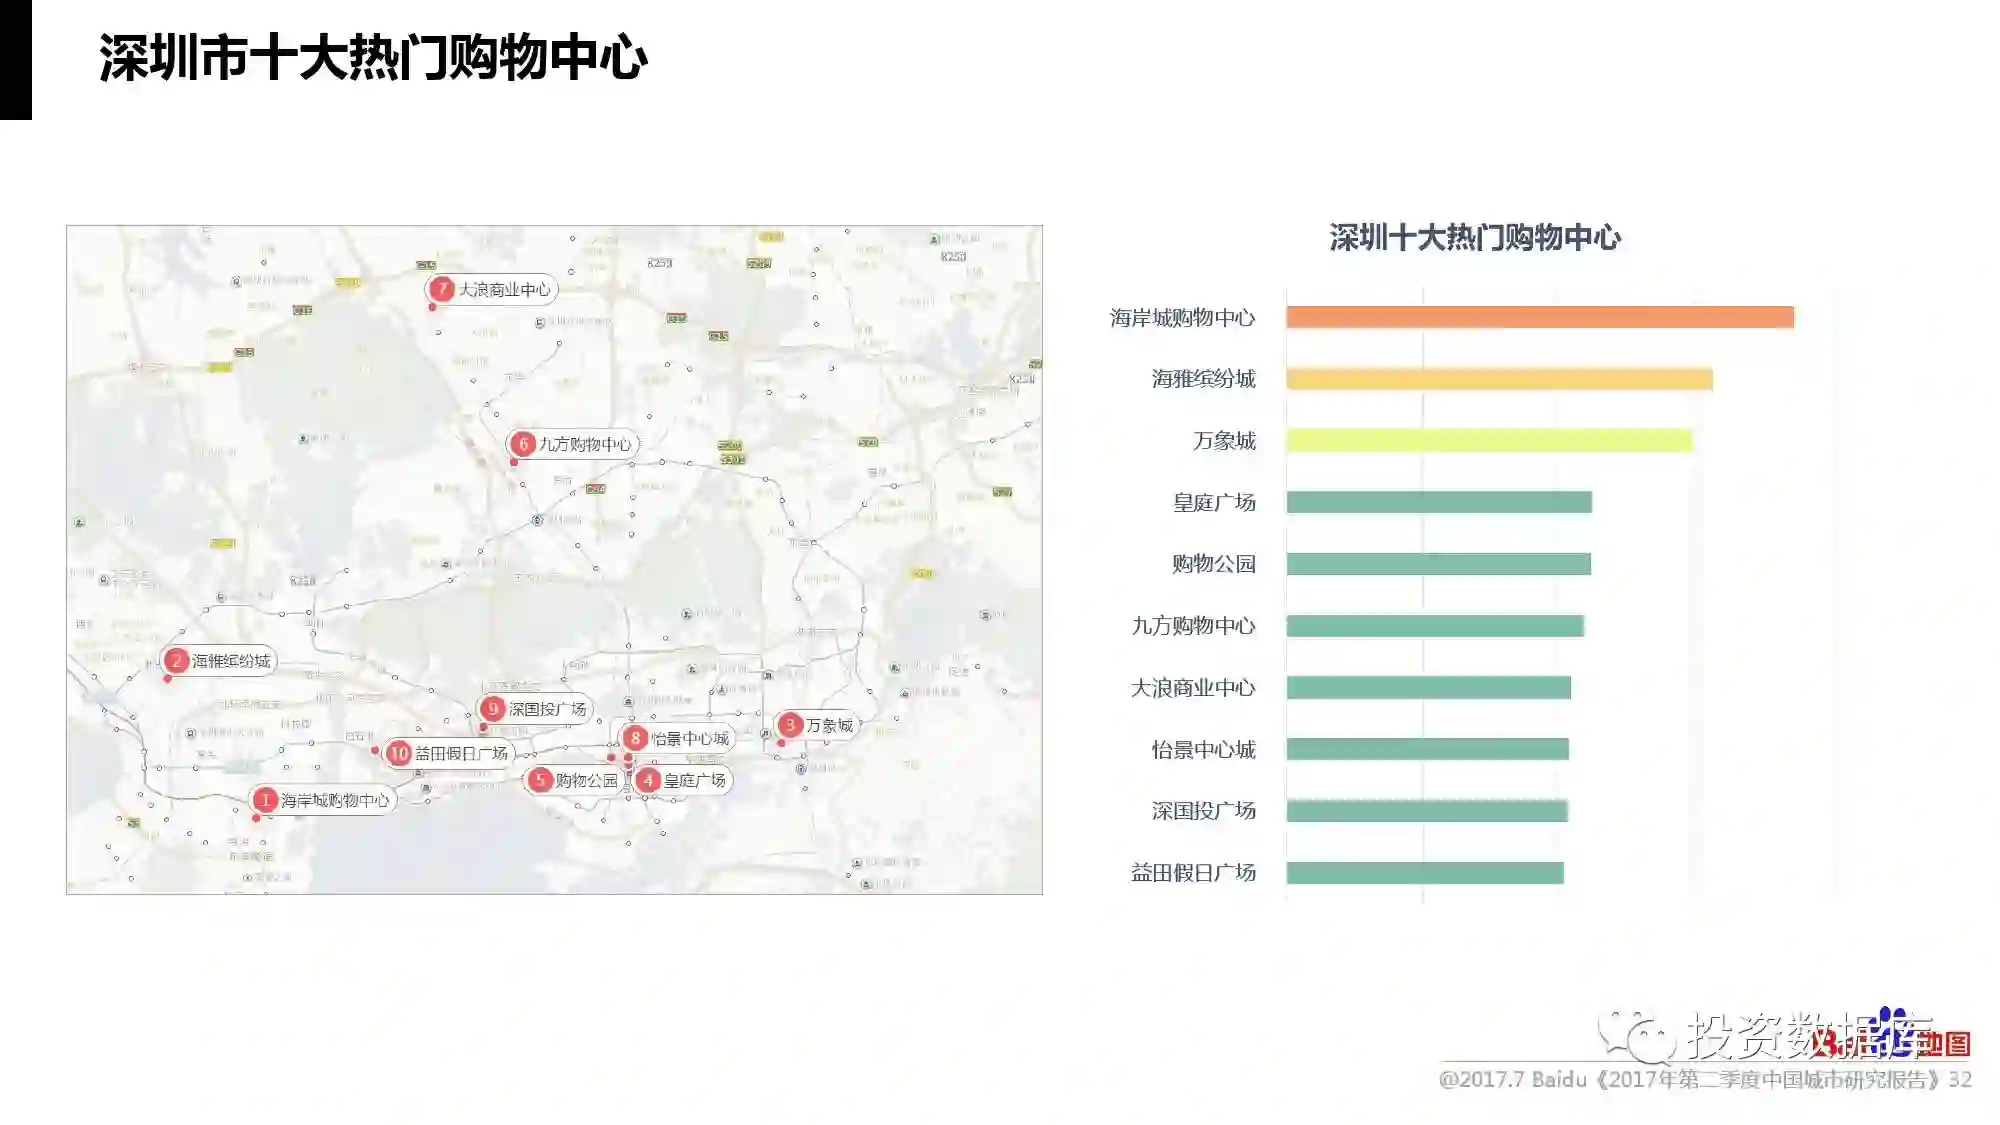
Task: Click red marker number 2 海雅缤纷城
Action: click(x=176, y=661)
